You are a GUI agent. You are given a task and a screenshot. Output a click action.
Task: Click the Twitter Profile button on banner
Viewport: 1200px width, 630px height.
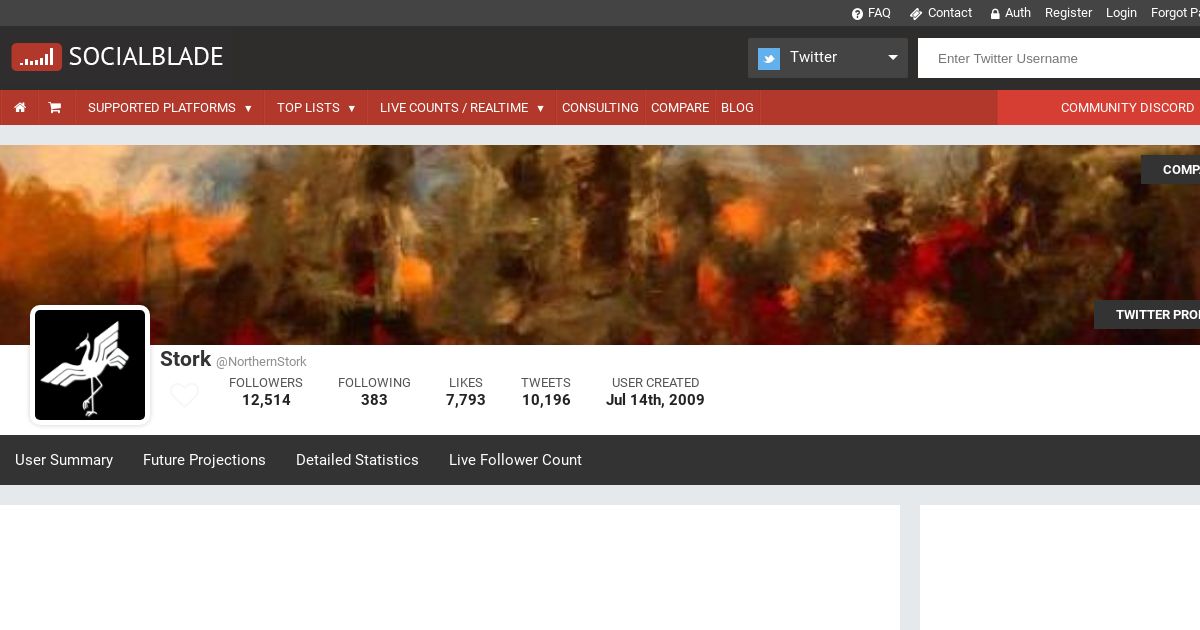[x=1148, y=315]
